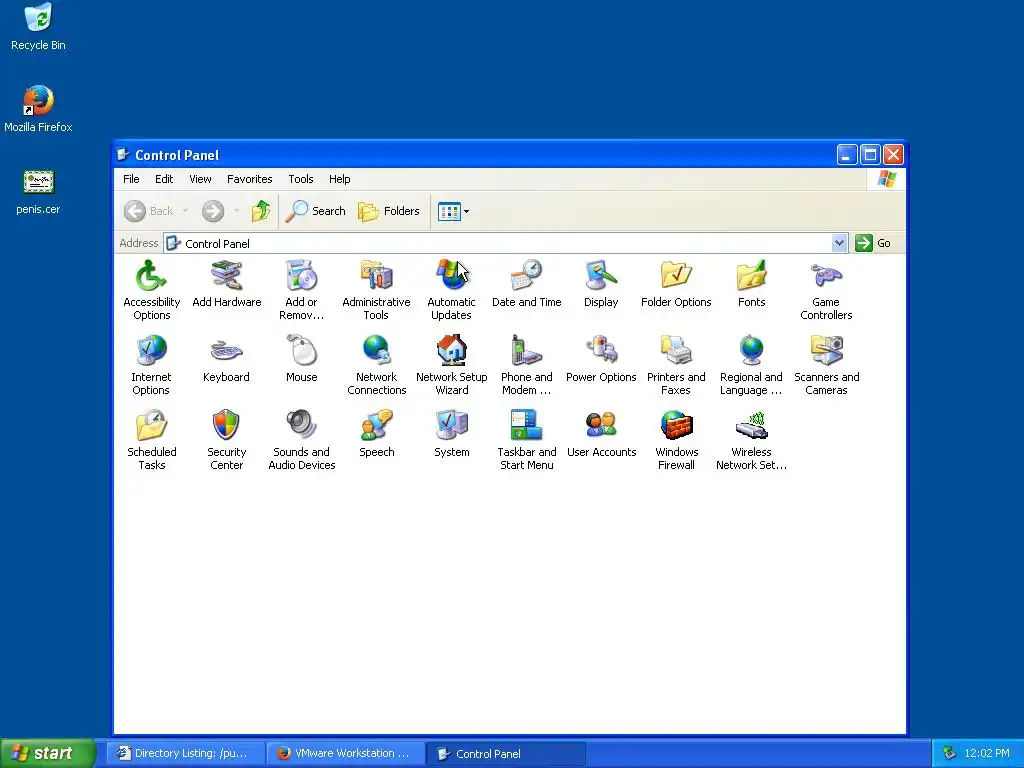Open the Fonts folder

(751, 284)
